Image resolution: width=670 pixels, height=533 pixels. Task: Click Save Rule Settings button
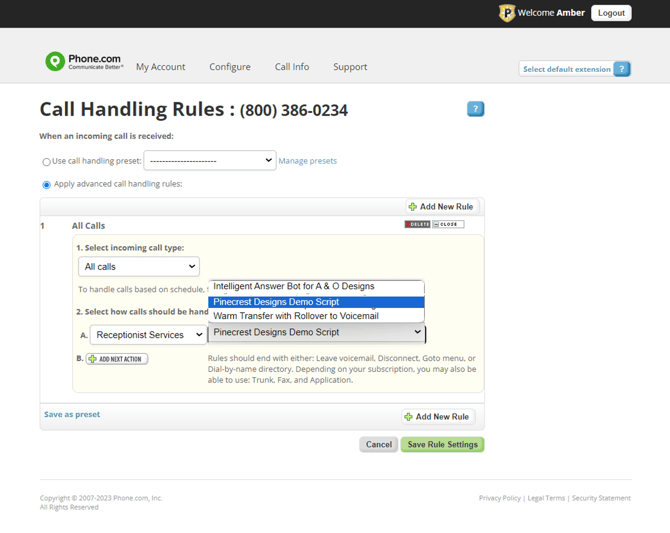442,445
